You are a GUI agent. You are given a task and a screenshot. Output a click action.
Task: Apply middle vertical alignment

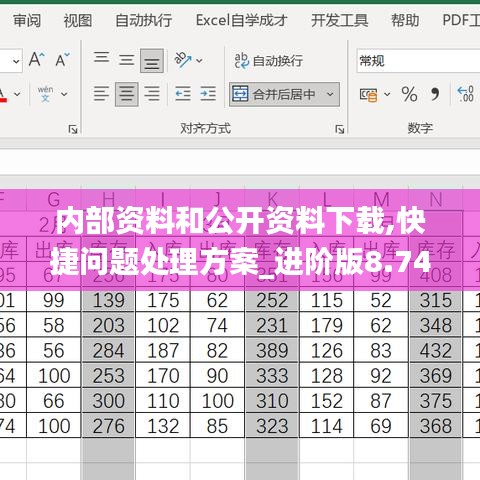click(127, 61)
